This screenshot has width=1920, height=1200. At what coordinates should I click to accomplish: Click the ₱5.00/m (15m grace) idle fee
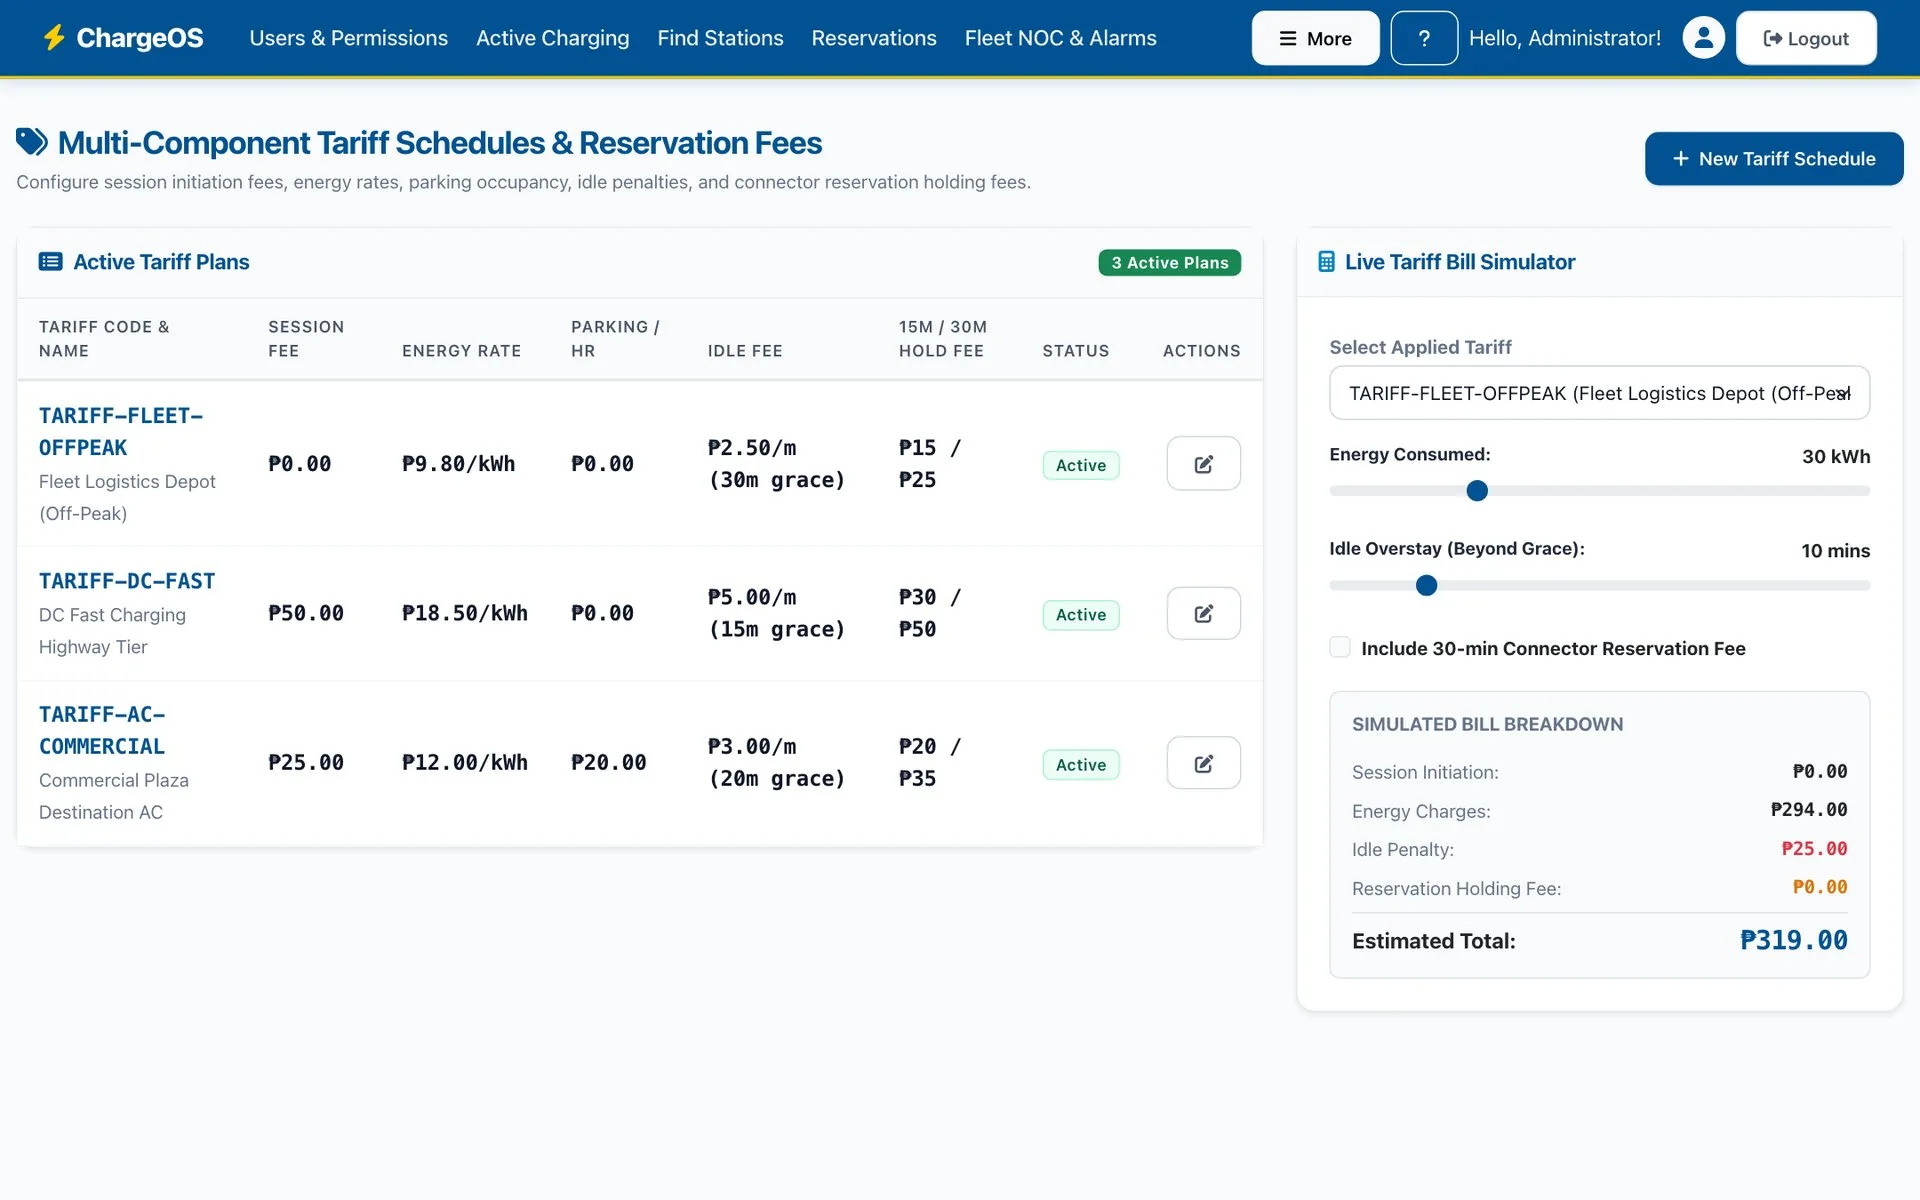point(776,613)
